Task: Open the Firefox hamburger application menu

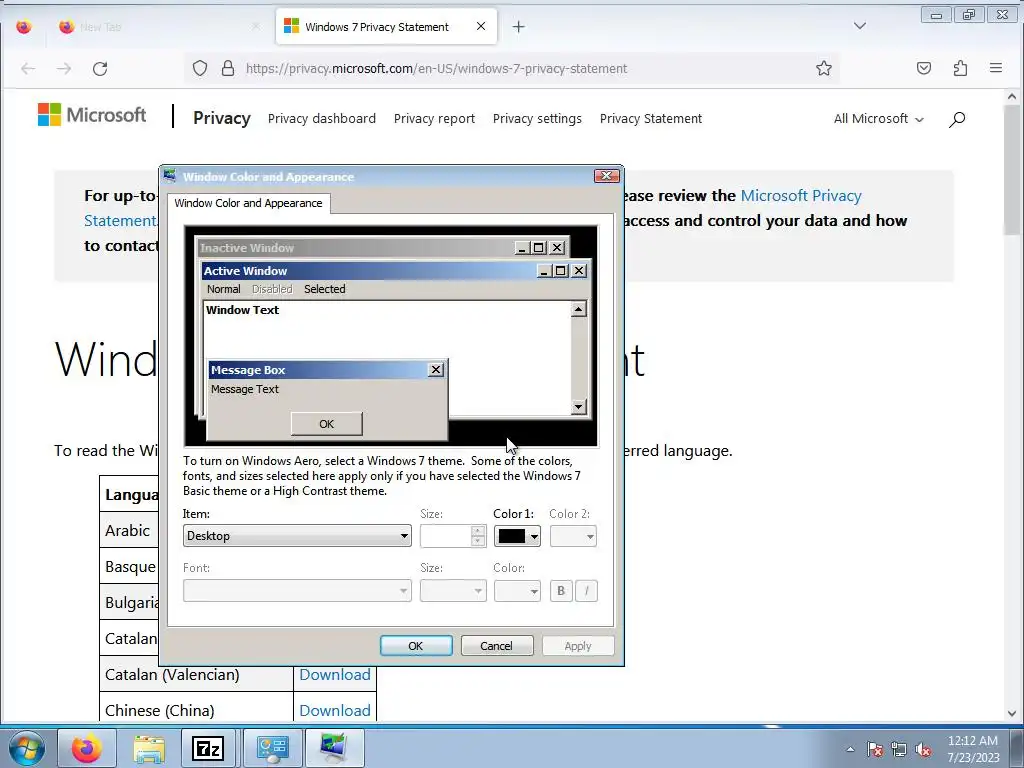Action: point(996,68)
